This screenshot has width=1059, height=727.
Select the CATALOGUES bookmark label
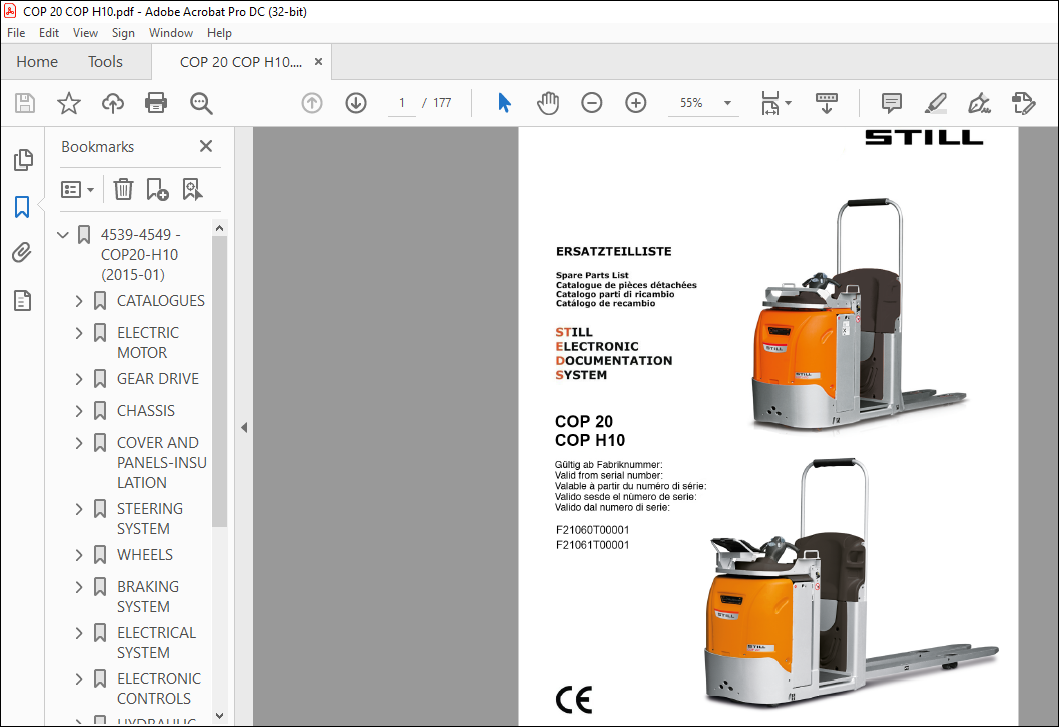[161, 301]
